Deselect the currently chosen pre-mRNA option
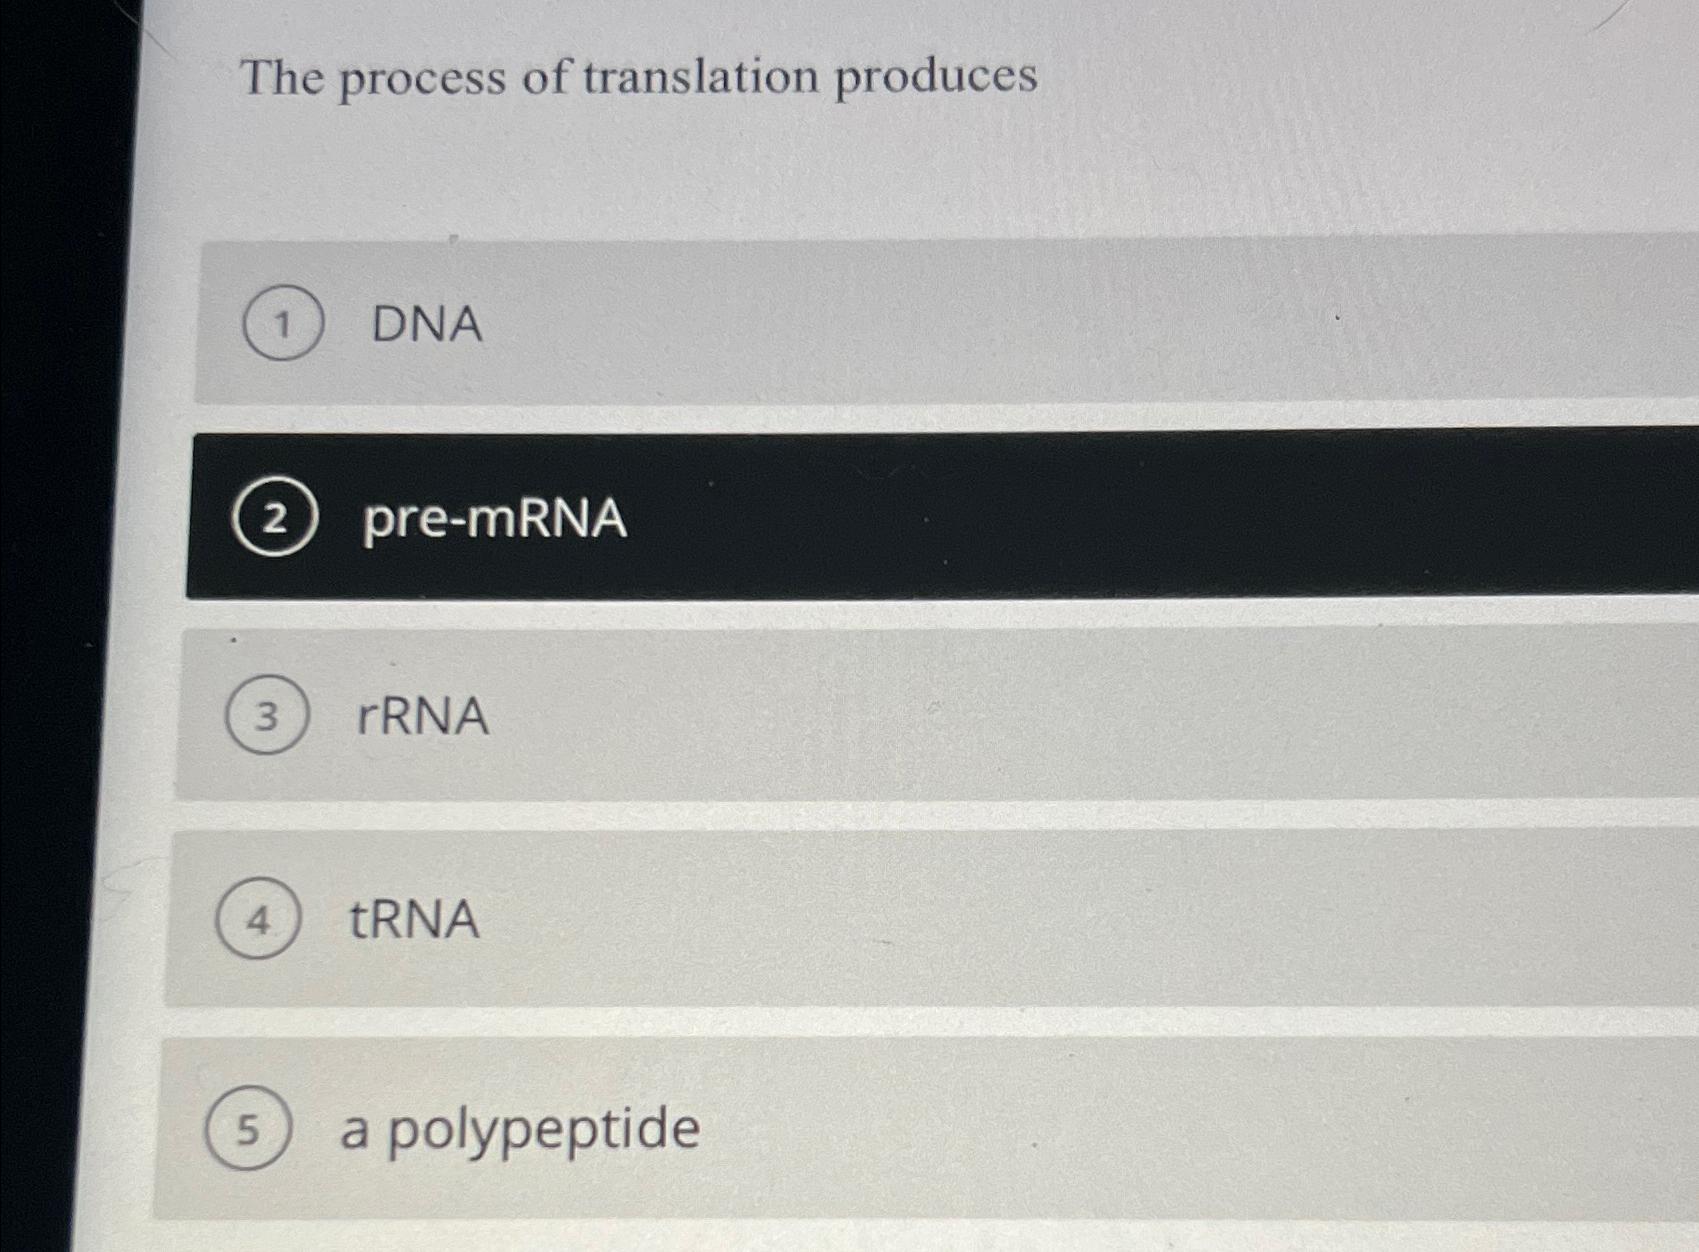 pyautogui.click(x=700, y=515)
